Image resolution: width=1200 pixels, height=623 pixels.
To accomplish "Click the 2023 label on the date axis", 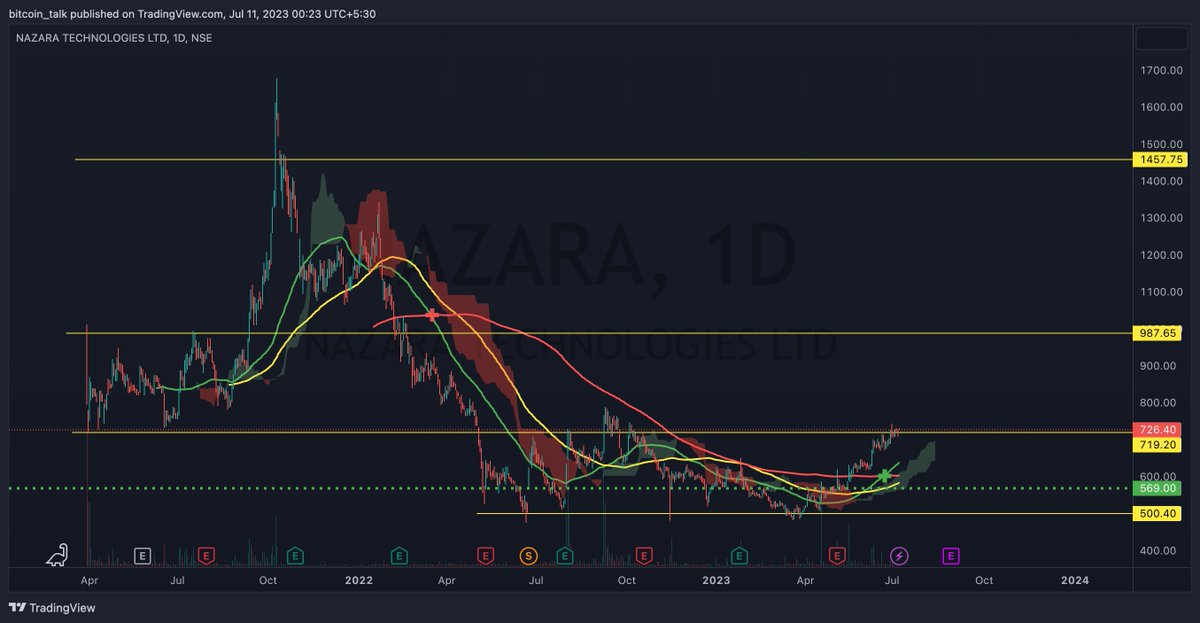I will click(717, 580).
